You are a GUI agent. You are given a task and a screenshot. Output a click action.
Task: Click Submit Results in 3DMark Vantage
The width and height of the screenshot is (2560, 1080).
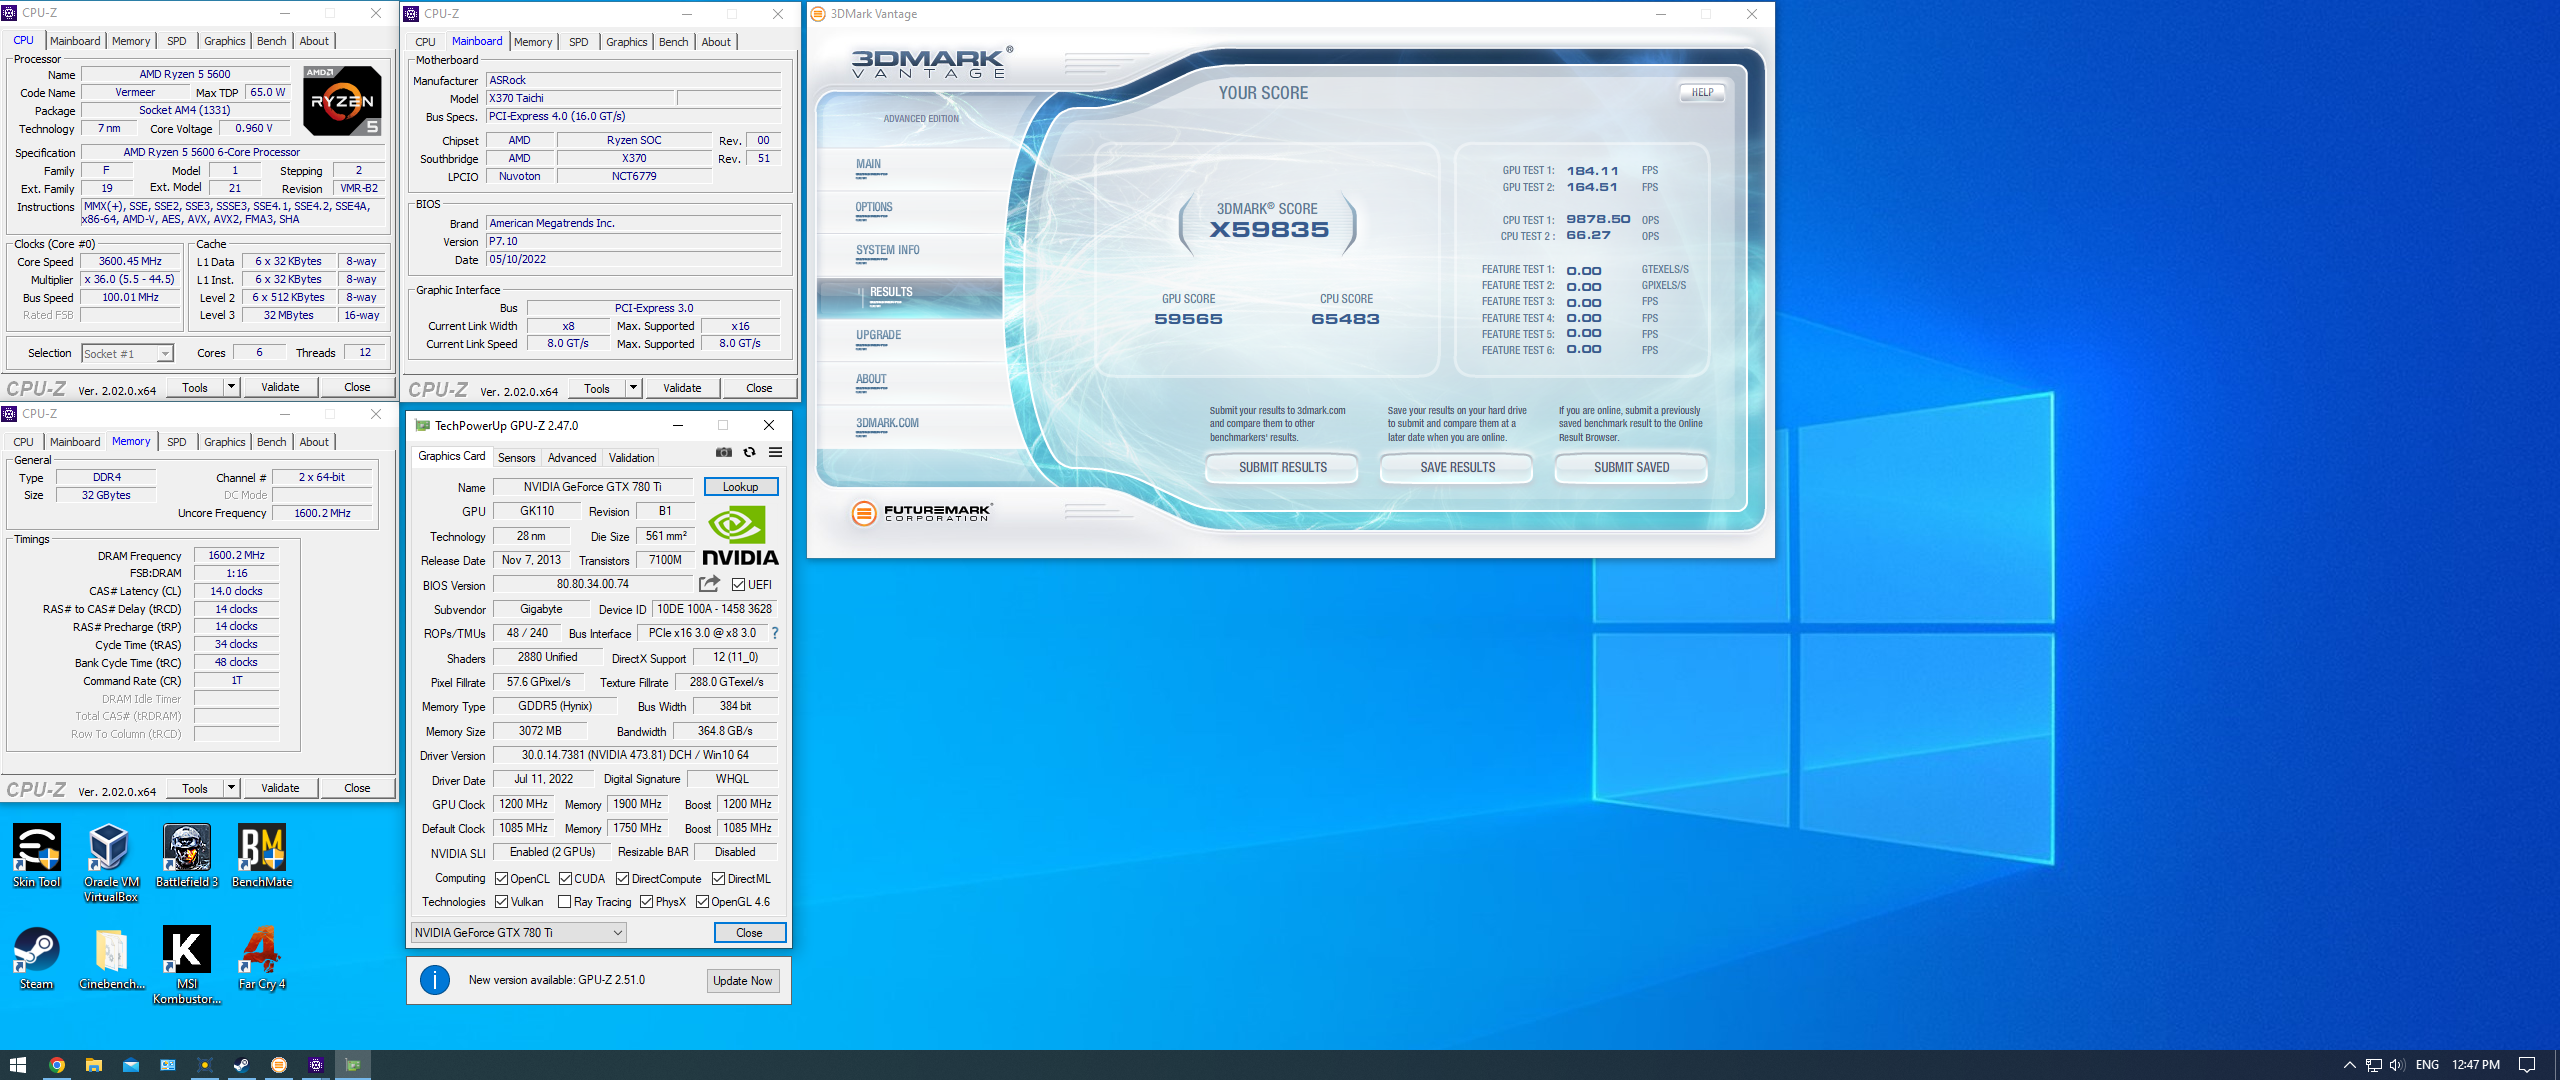point(1283,467)
